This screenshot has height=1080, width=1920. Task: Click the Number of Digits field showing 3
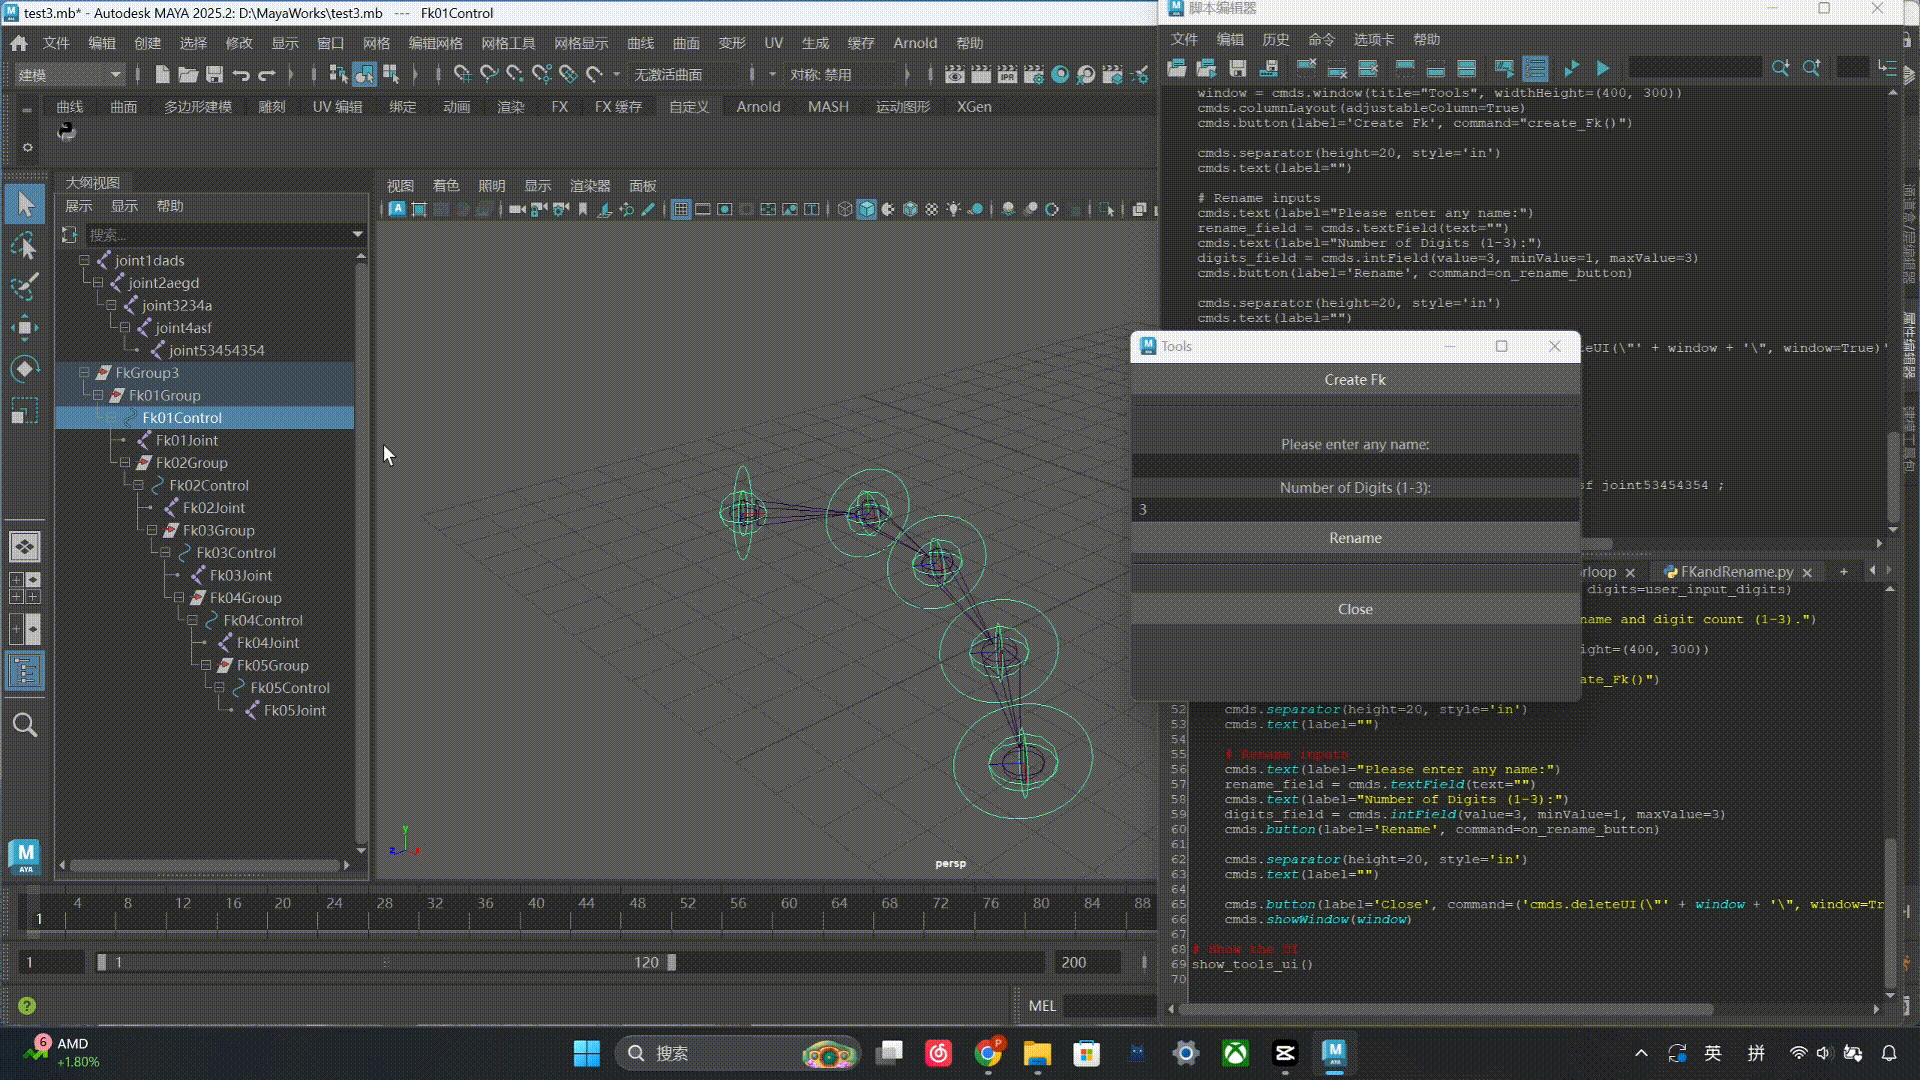tap(1355, 509)
